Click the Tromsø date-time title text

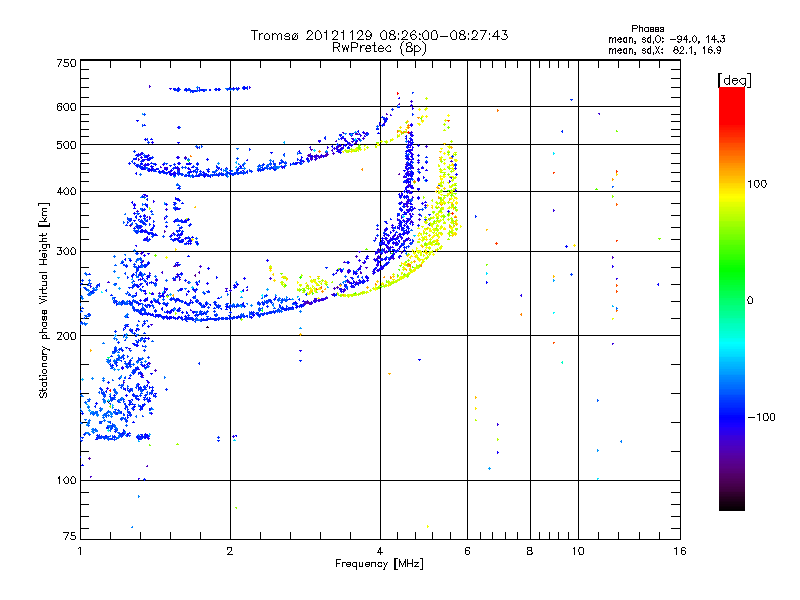click(379, 35)
